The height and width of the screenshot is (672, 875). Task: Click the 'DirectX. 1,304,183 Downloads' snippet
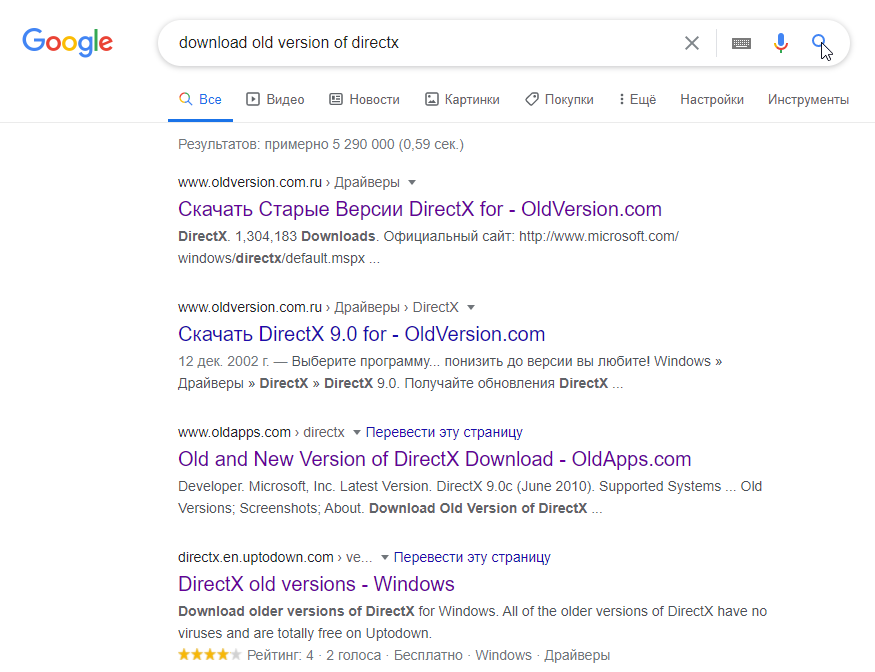[429, 247]
